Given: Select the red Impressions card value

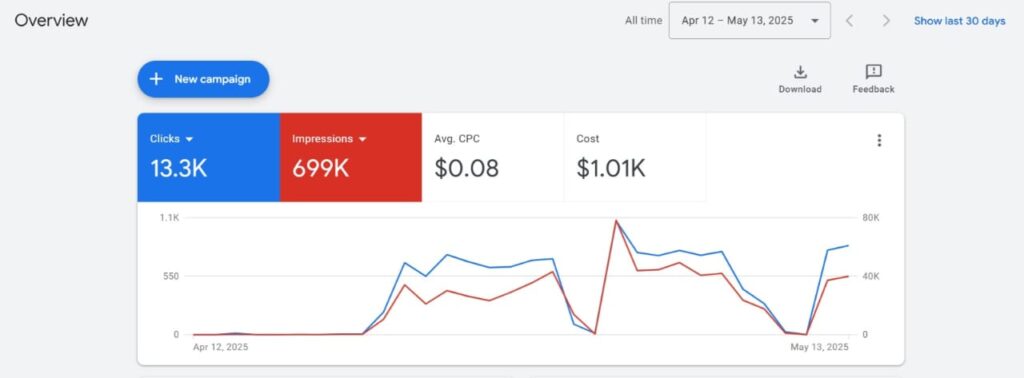Looking at the screenshot, I should tap(320, 169).
